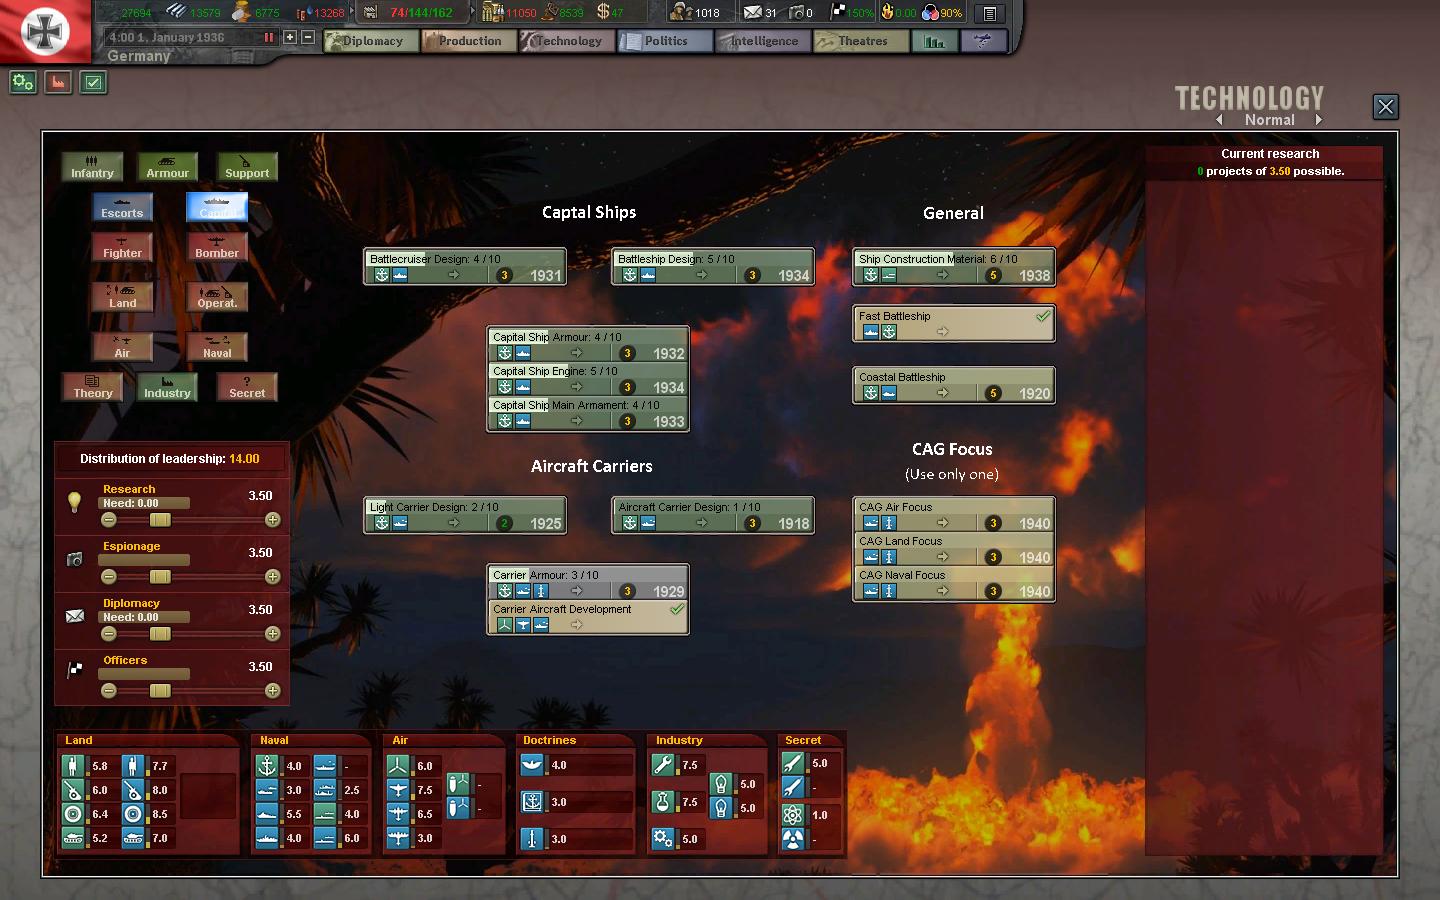Click the dollar money icon in the top bar
The image size is (1440, 900).
tap(602, 12)
